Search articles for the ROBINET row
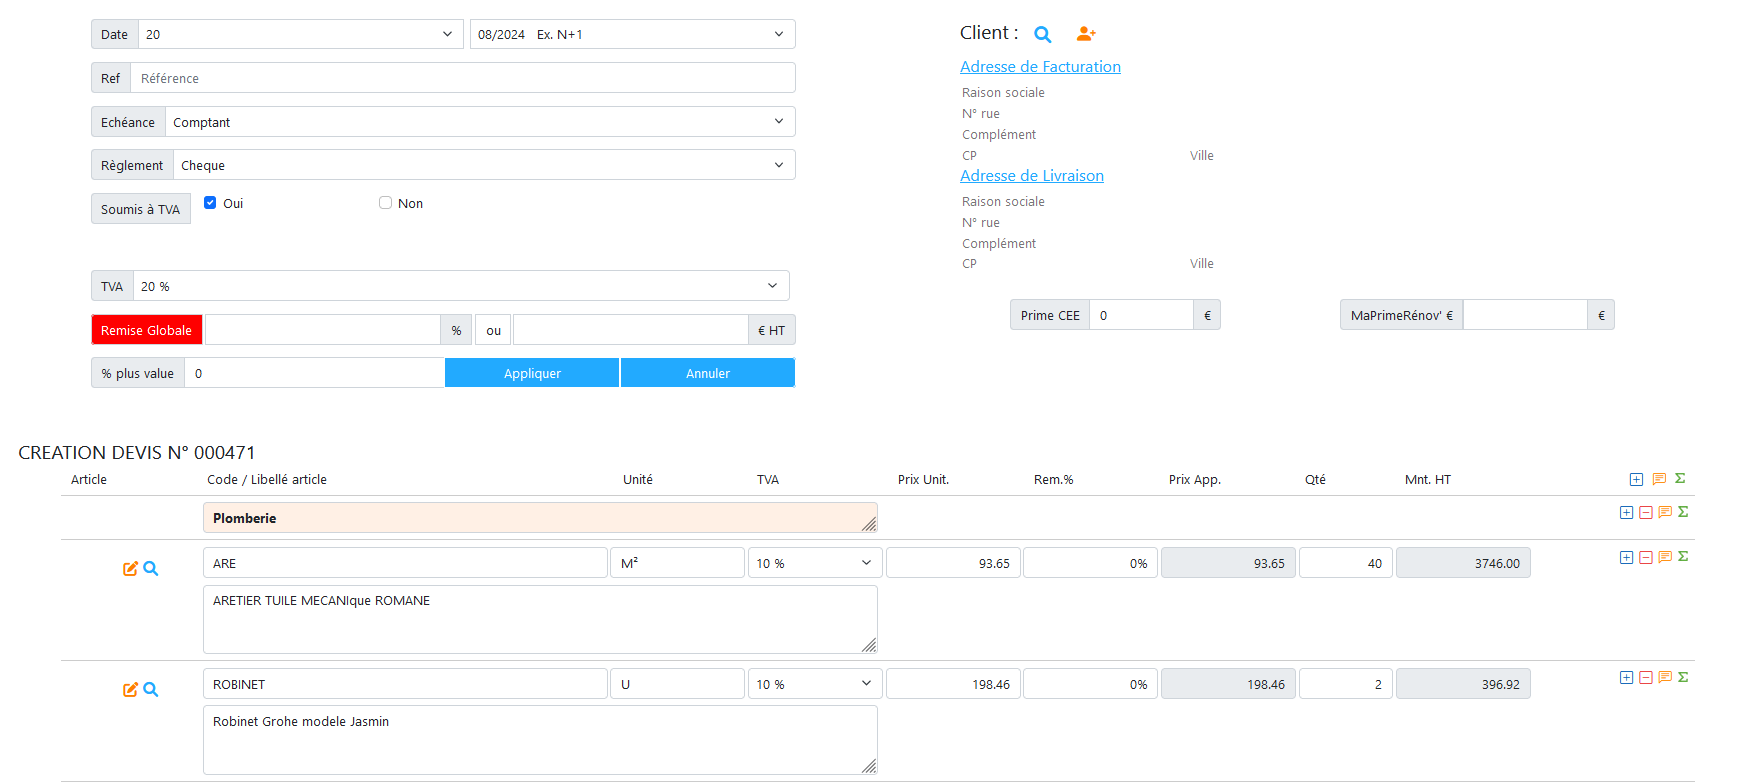Screen dimensions: 1757x782 coord(150,689)
